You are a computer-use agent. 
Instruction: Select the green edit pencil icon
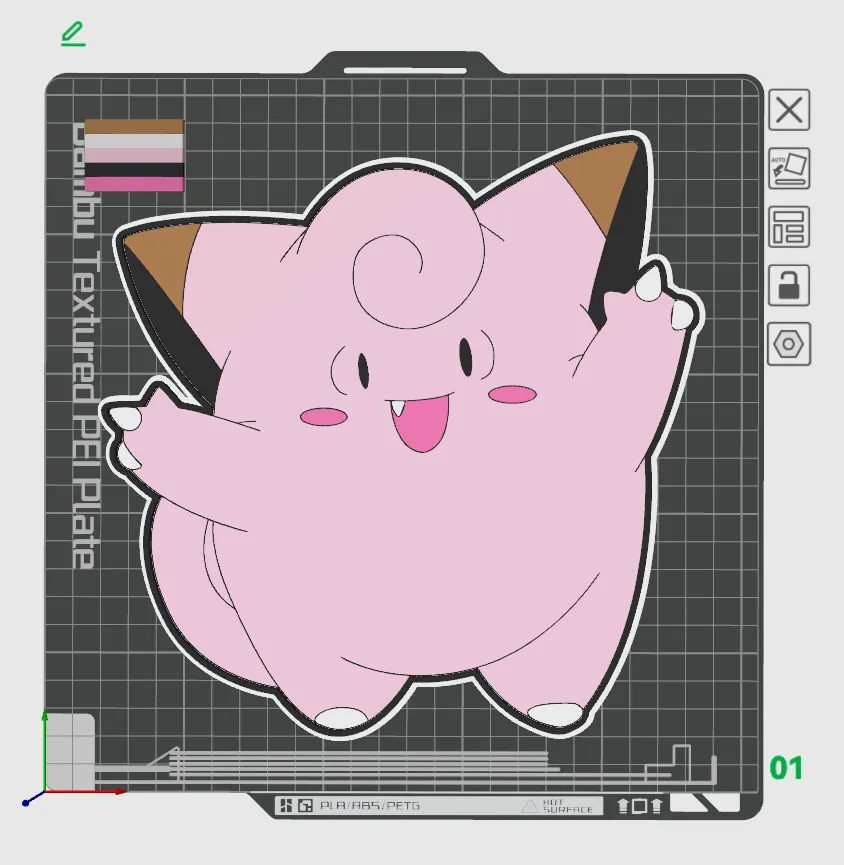click(x=71, y=33)
